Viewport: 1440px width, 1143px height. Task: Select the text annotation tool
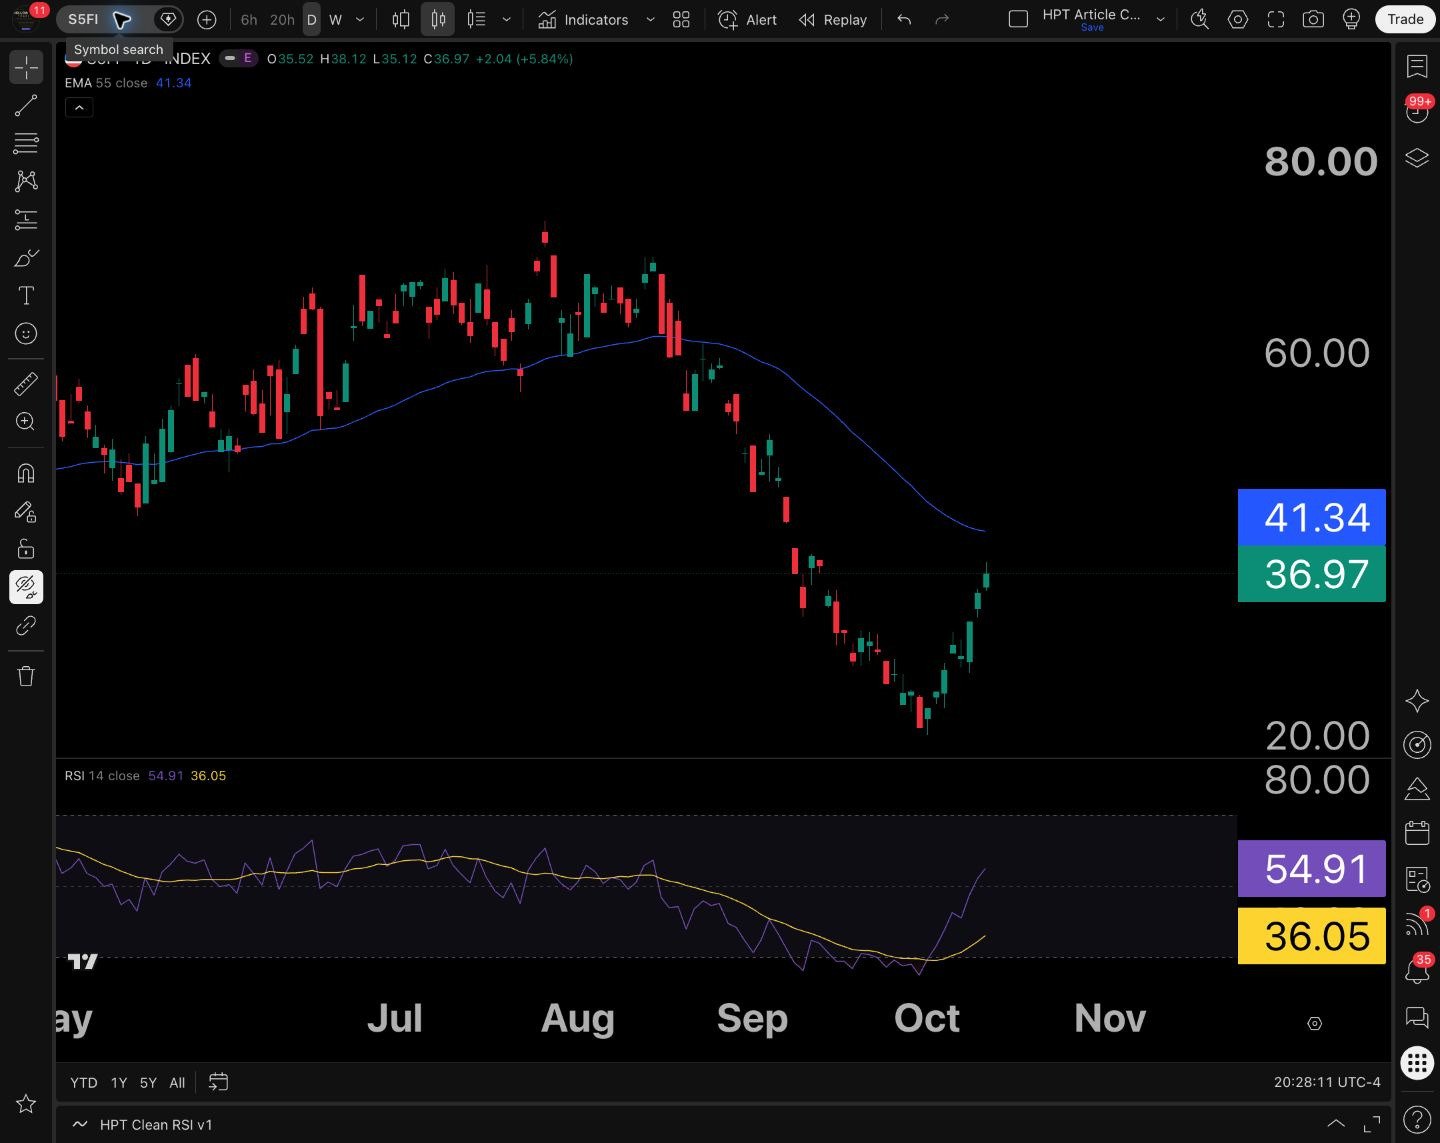point(26,295)
